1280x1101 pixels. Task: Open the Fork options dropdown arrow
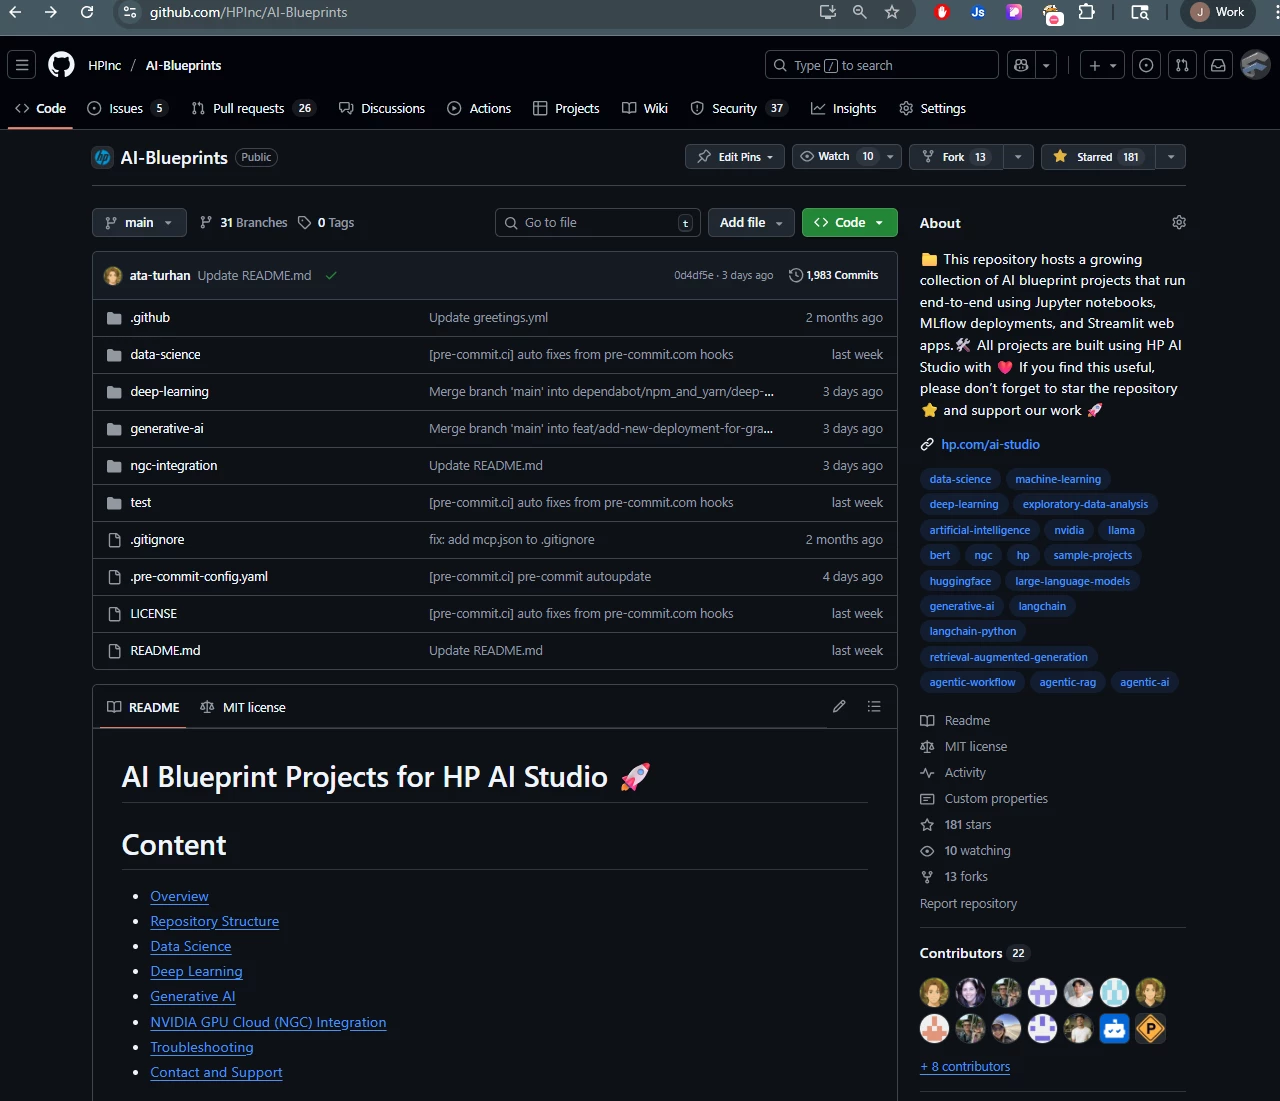pyautogui.click(x=1018, y=157)
